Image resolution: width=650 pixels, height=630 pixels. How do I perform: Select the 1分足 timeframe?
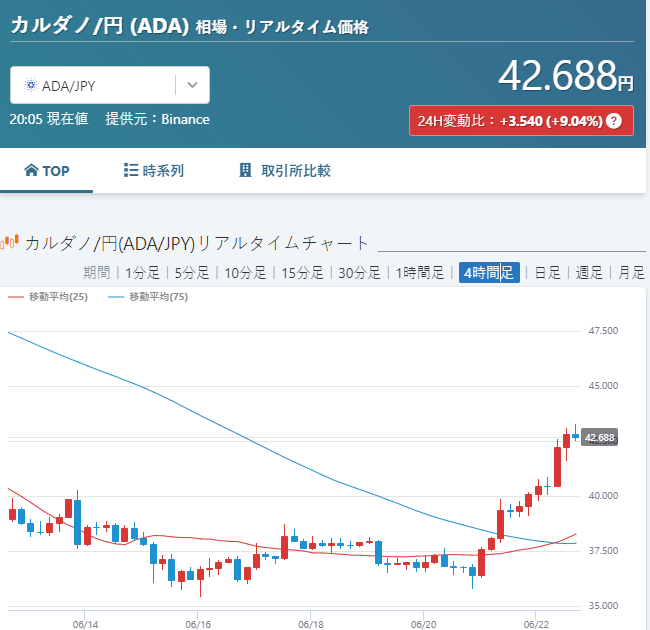(142, 273)
